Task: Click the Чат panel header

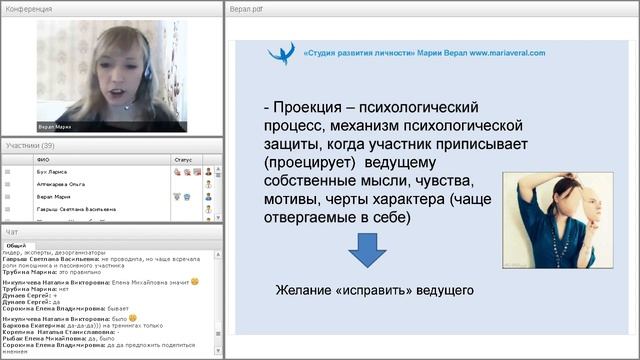Action: tap(112, 232)
